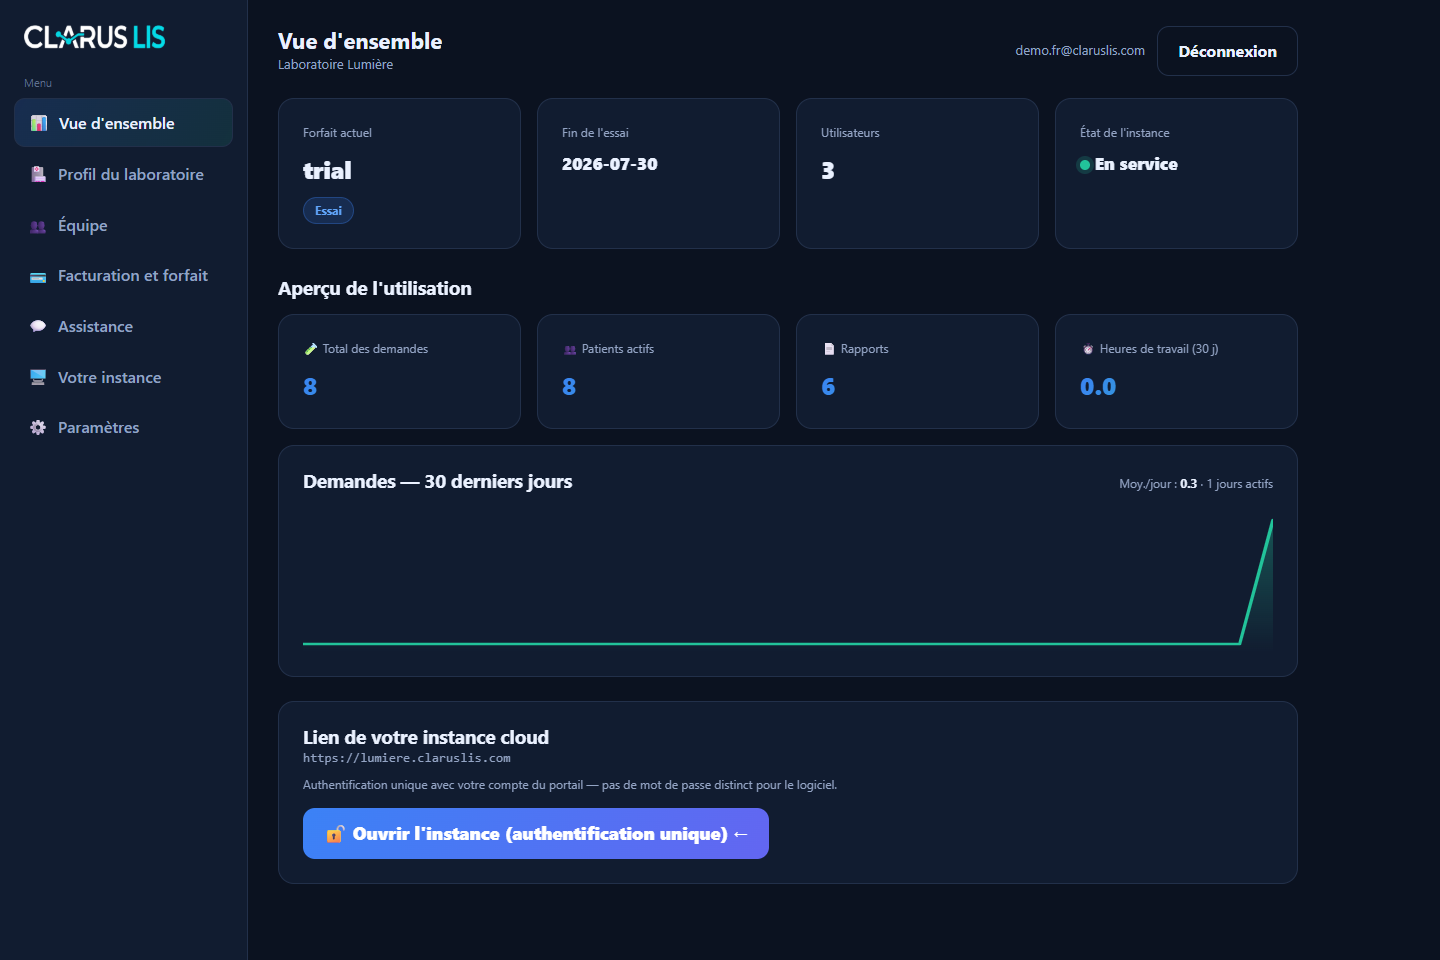Click the Clarus LIS logo
Screen dimensions: 1440x960
pyautogui.click(x=95, y=37)
